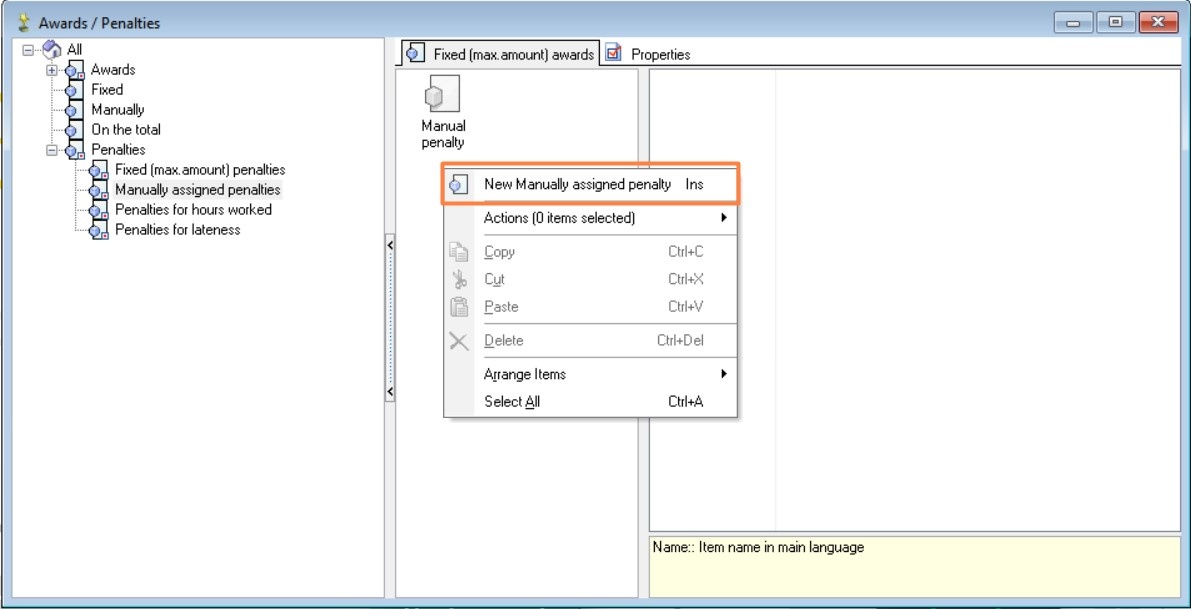Click Select All in context menu
The width and height of the screenshot is (1191, 609).
point(590,402)
